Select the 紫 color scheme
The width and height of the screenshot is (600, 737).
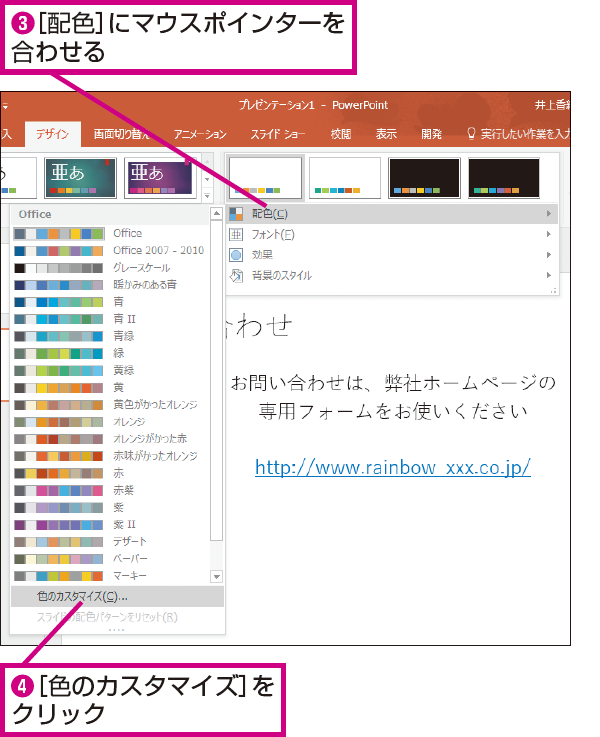point(110,508)
